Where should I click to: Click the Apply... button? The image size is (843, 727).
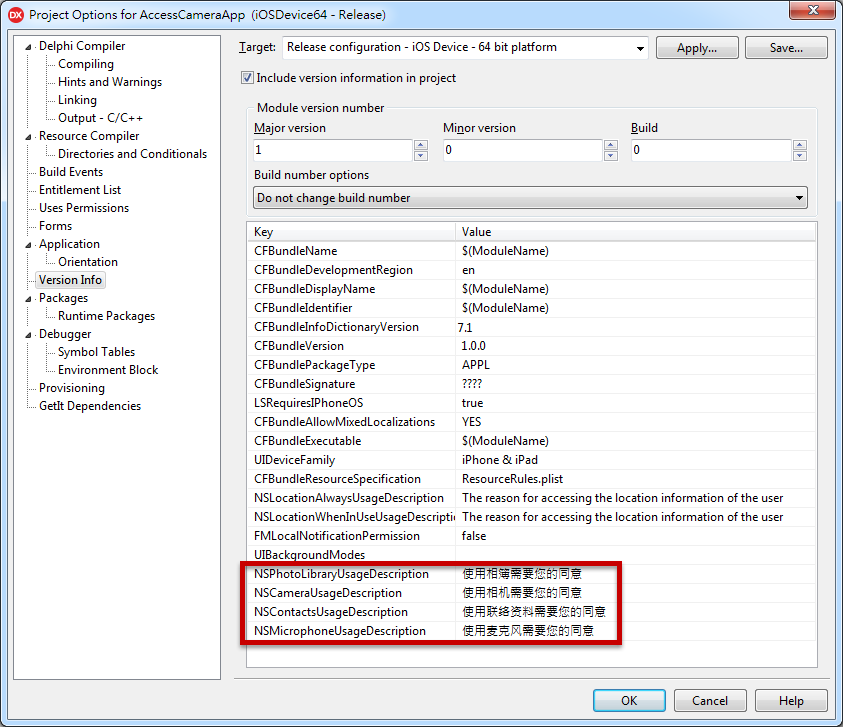[x=697, y=48]
